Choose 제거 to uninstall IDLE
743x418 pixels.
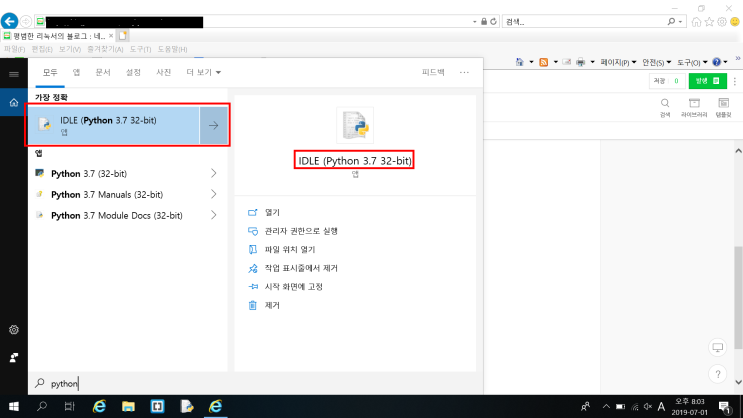click(x=272, y=305)
